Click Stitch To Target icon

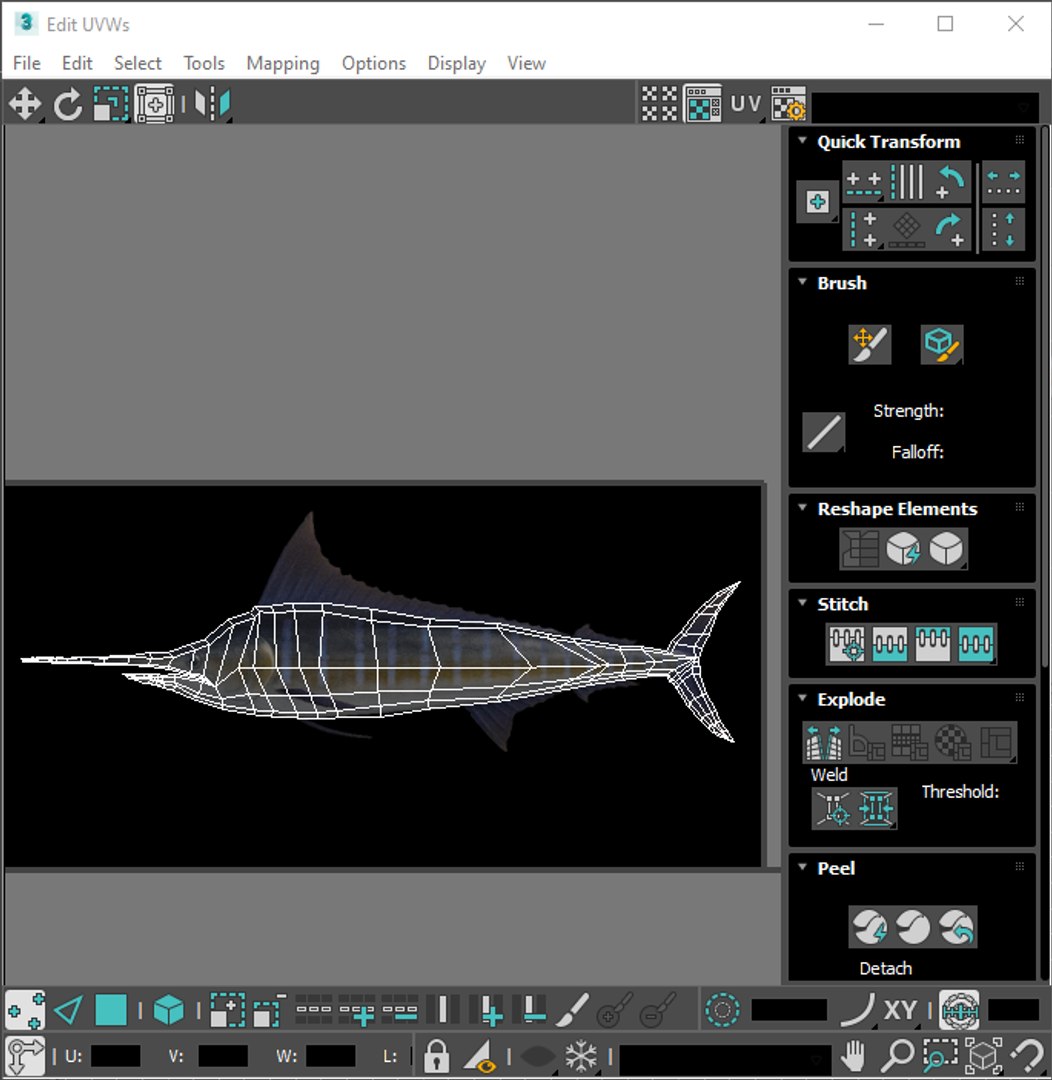click(x=847, y=643)
